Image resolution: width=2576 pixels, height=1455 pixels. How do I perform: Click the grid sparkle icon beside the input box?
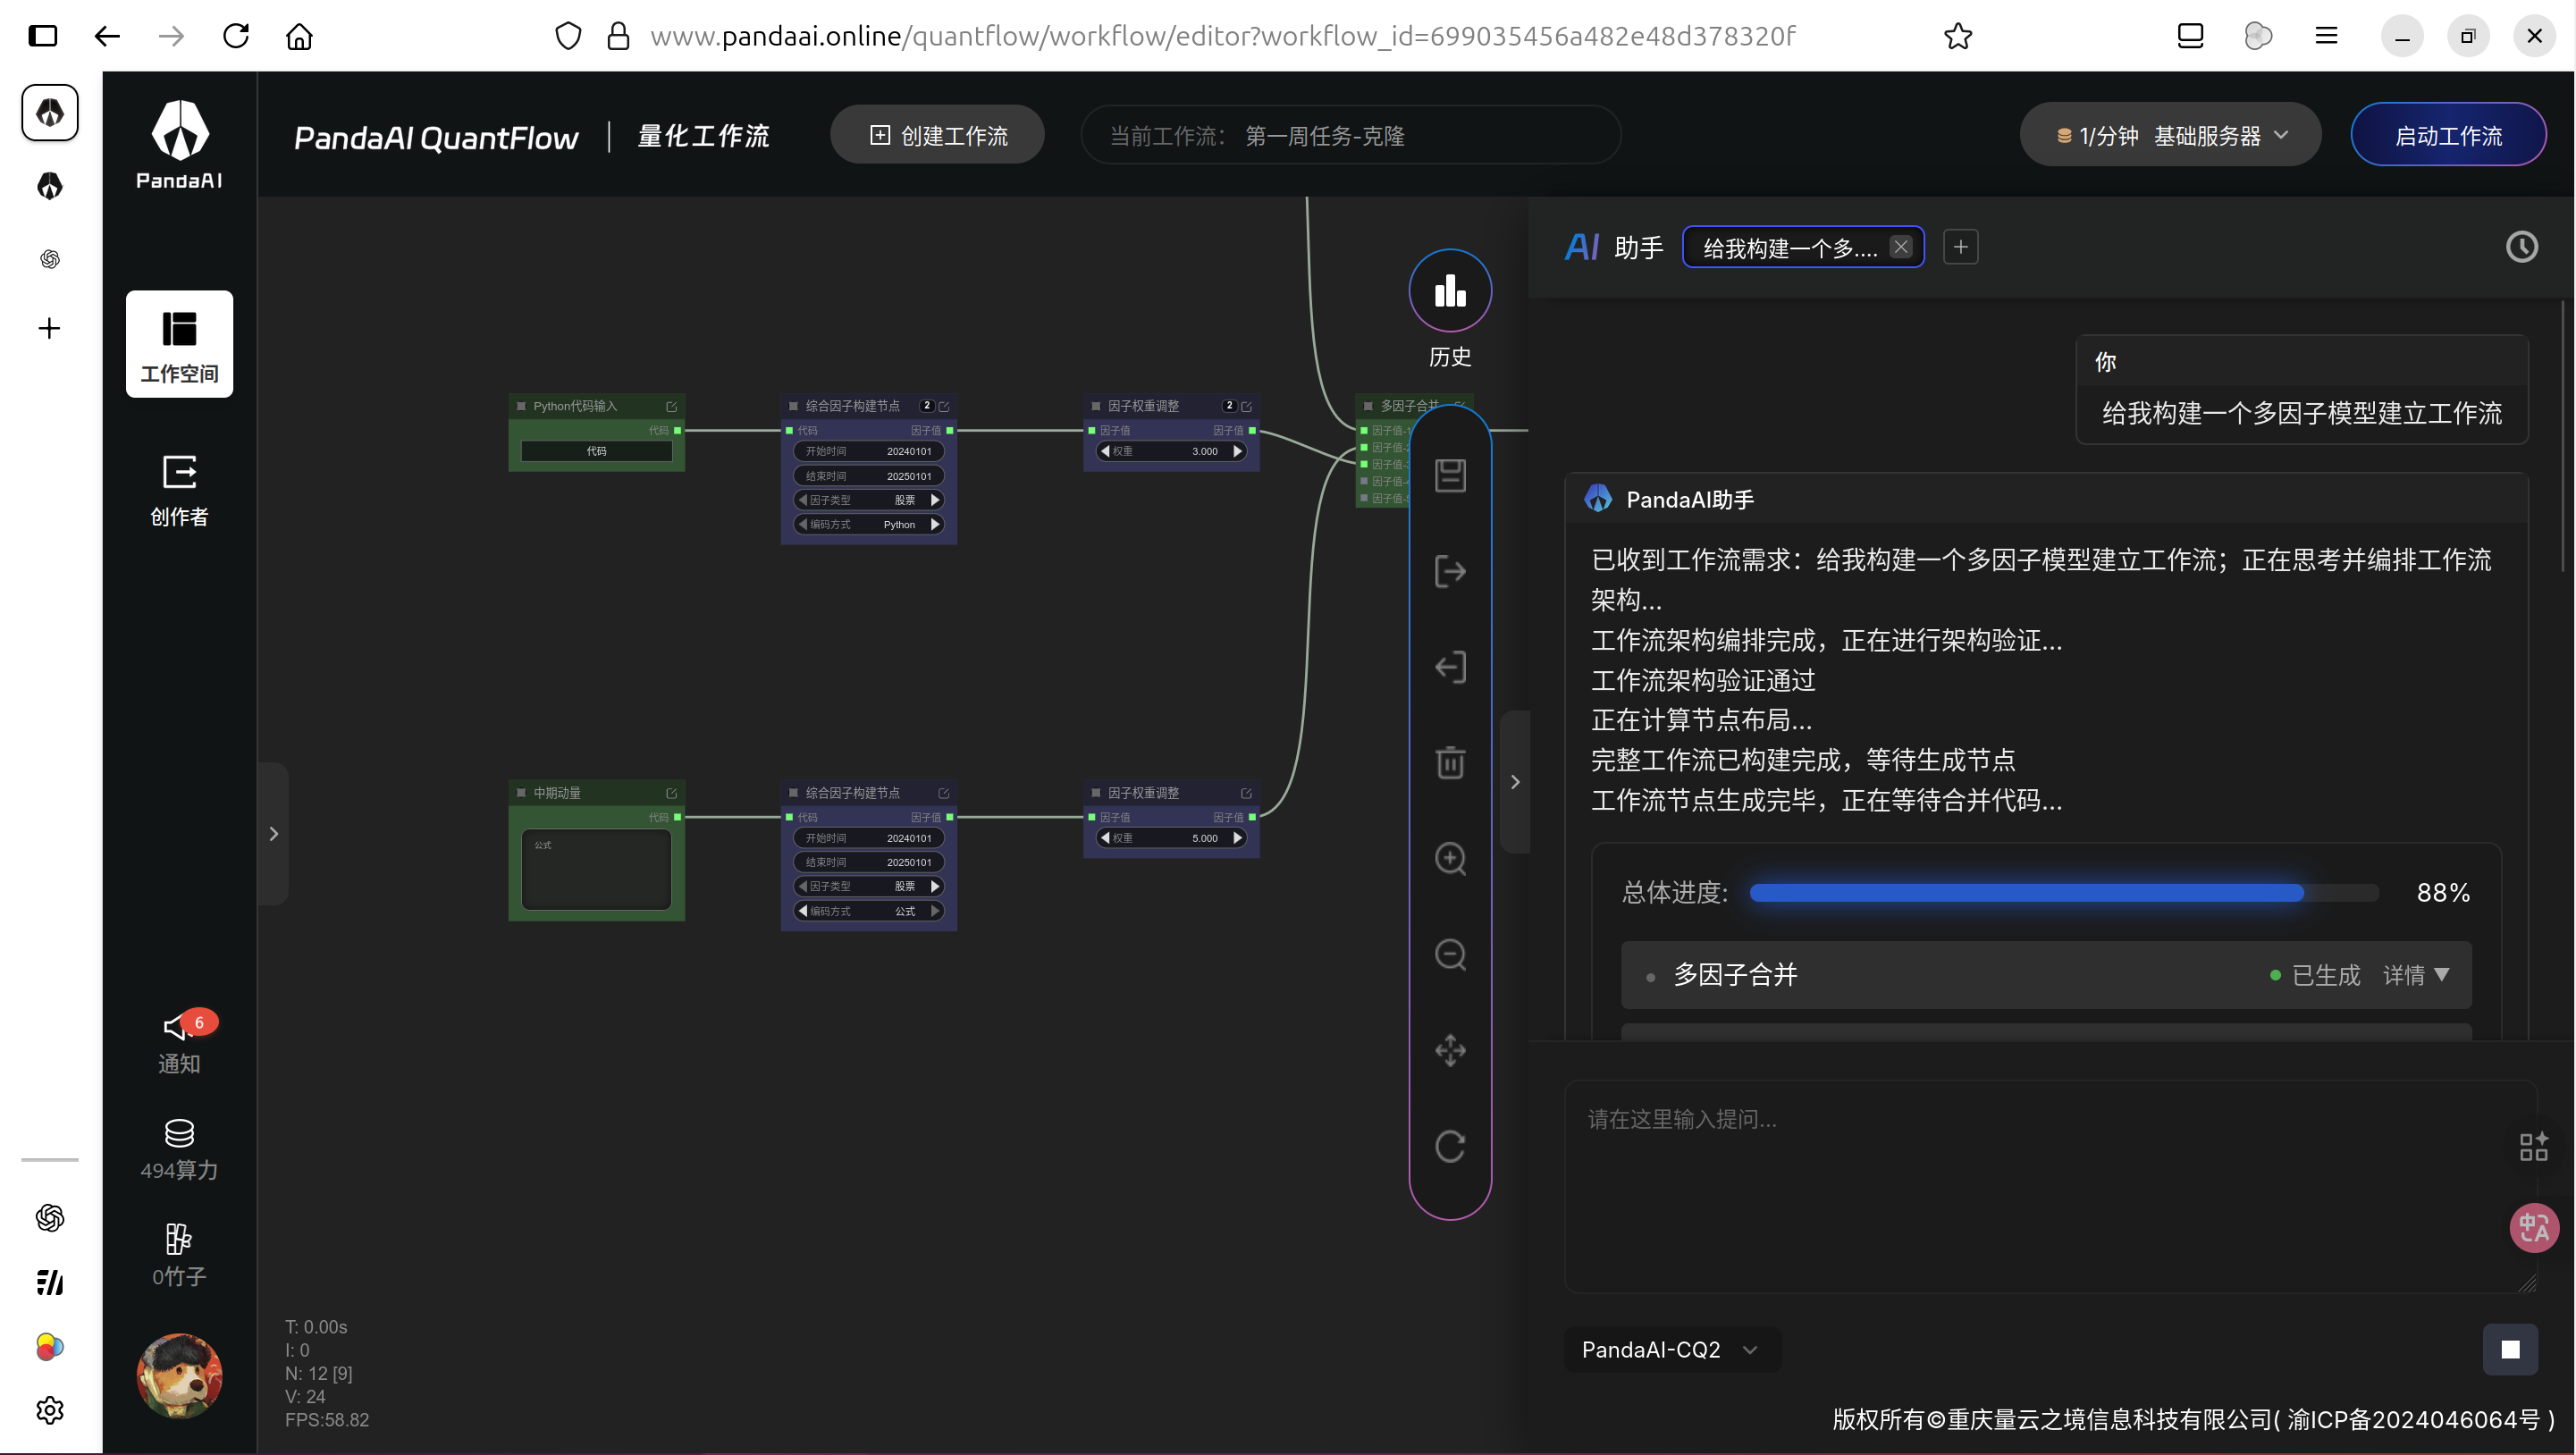(x=2533, y=1146)
